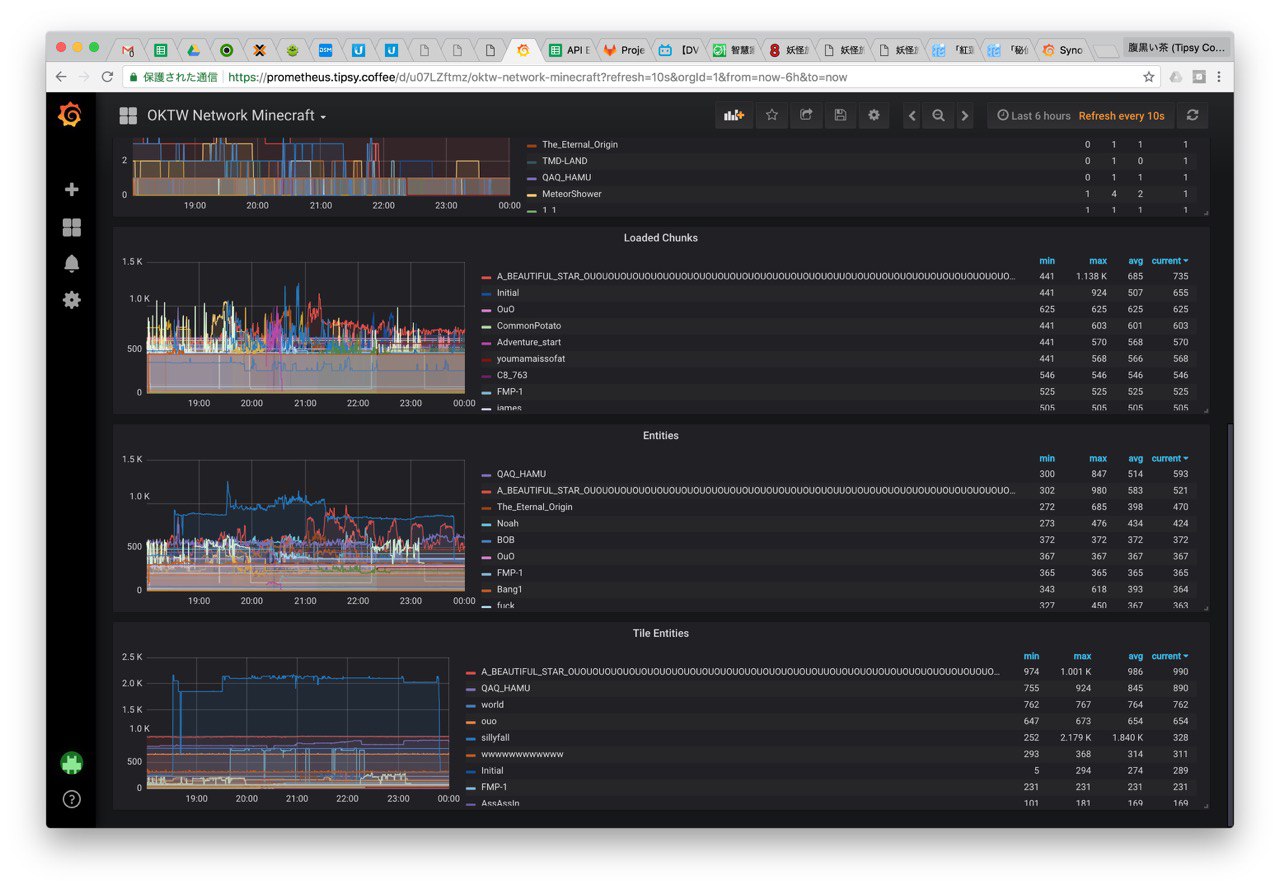The height and width of the screenshot is (889, 1280).
Task: Open the Grafana logo menu
Action: 70,116
